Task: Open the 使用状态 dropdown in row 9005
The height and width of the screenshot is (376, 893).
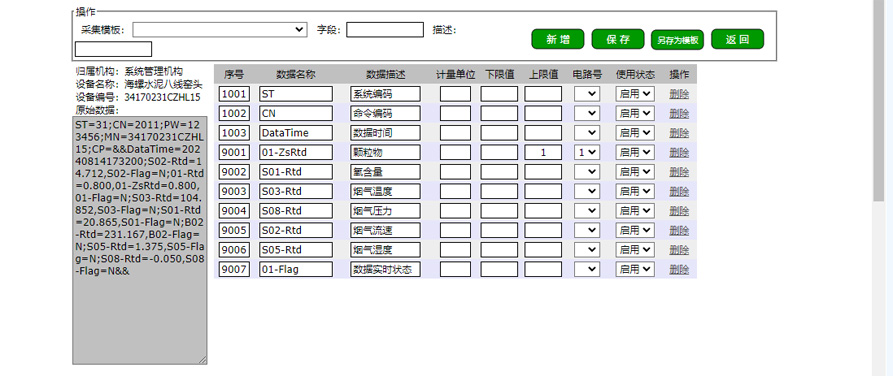Action: [x=635, y=230]
